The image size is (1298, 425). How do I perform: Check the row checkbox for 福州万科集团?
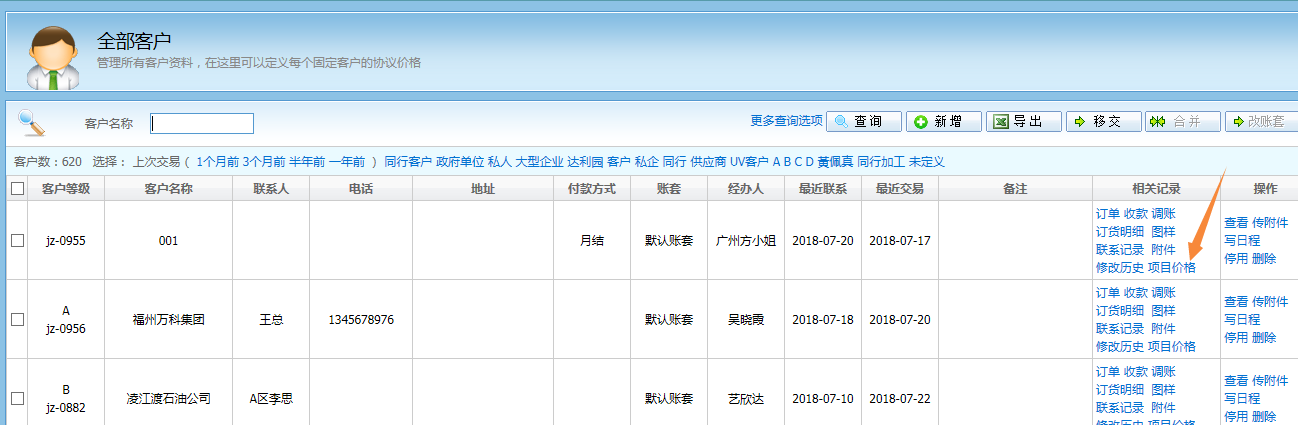pyautogui.click(x=17, y=320)
